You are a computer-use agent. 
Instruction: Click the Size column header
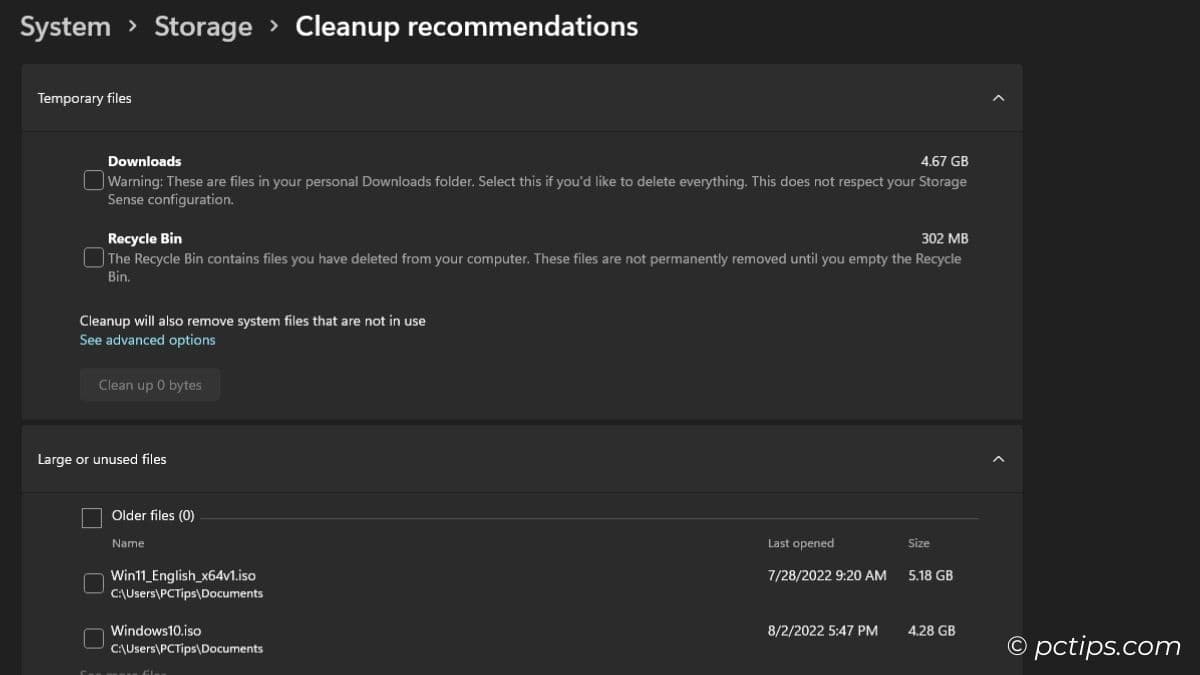point(917,543)
